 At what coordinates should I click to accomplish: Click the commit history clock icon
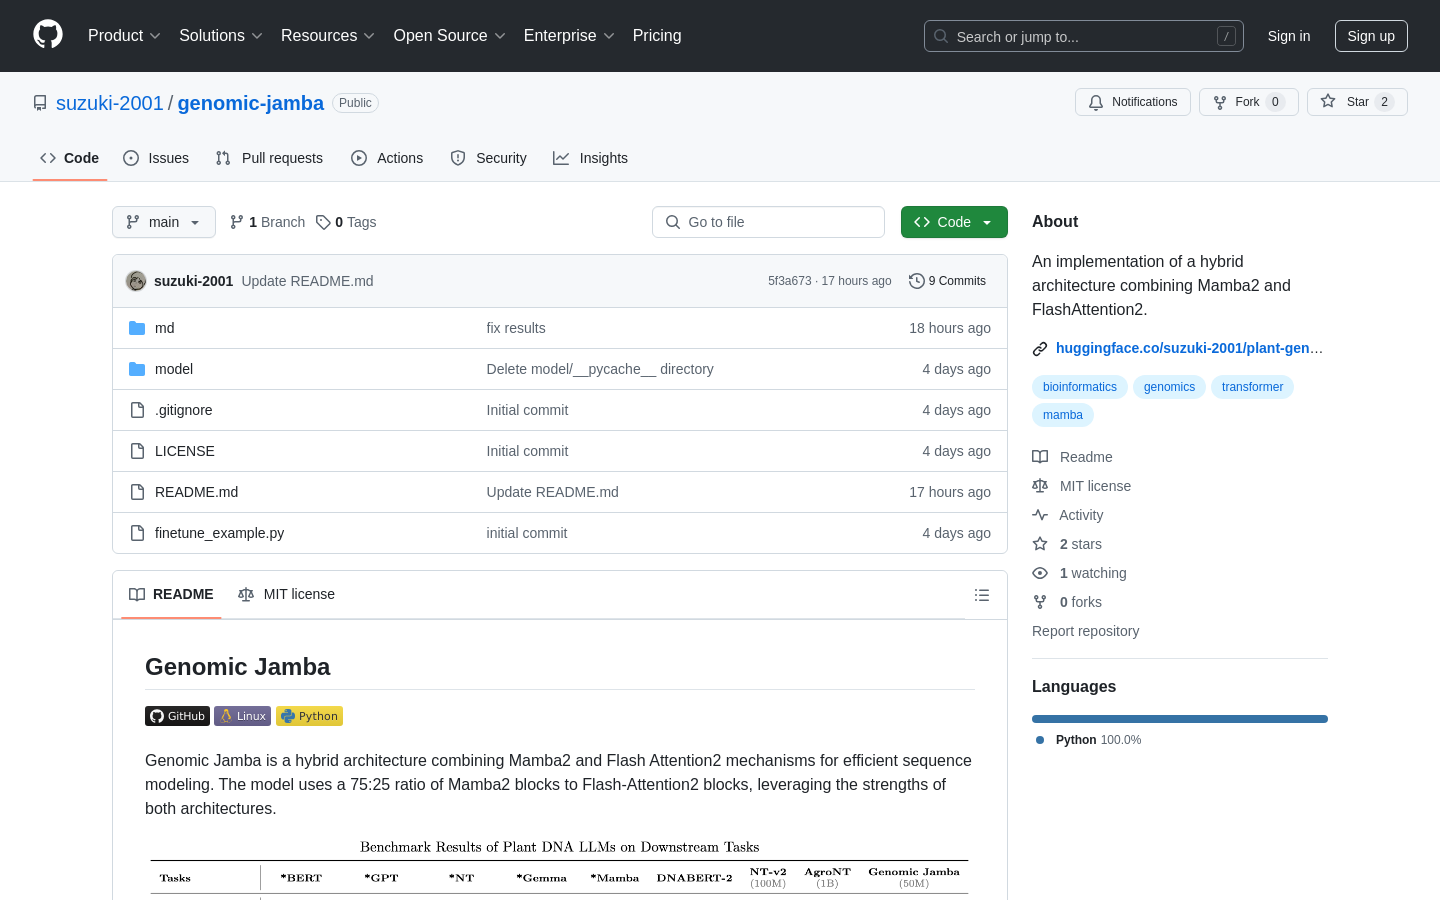click(x=916, y=281)
